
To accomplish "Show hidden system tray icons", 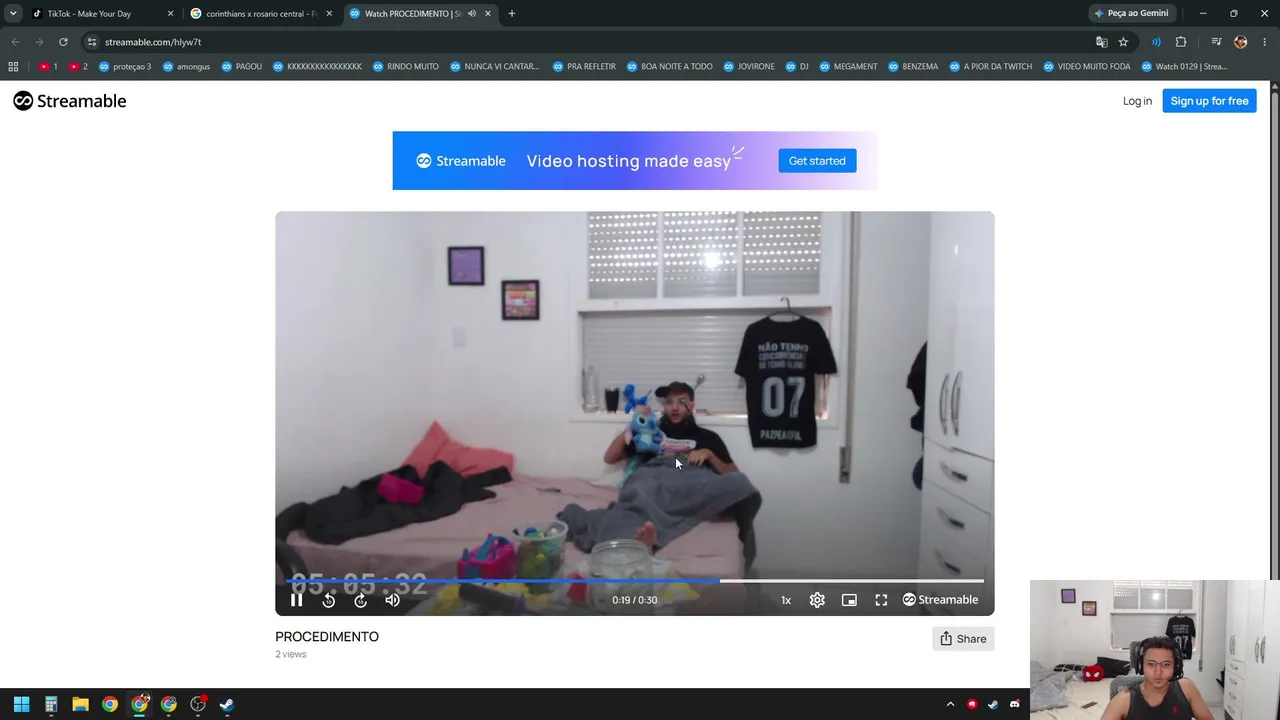I will coord(950,704).
